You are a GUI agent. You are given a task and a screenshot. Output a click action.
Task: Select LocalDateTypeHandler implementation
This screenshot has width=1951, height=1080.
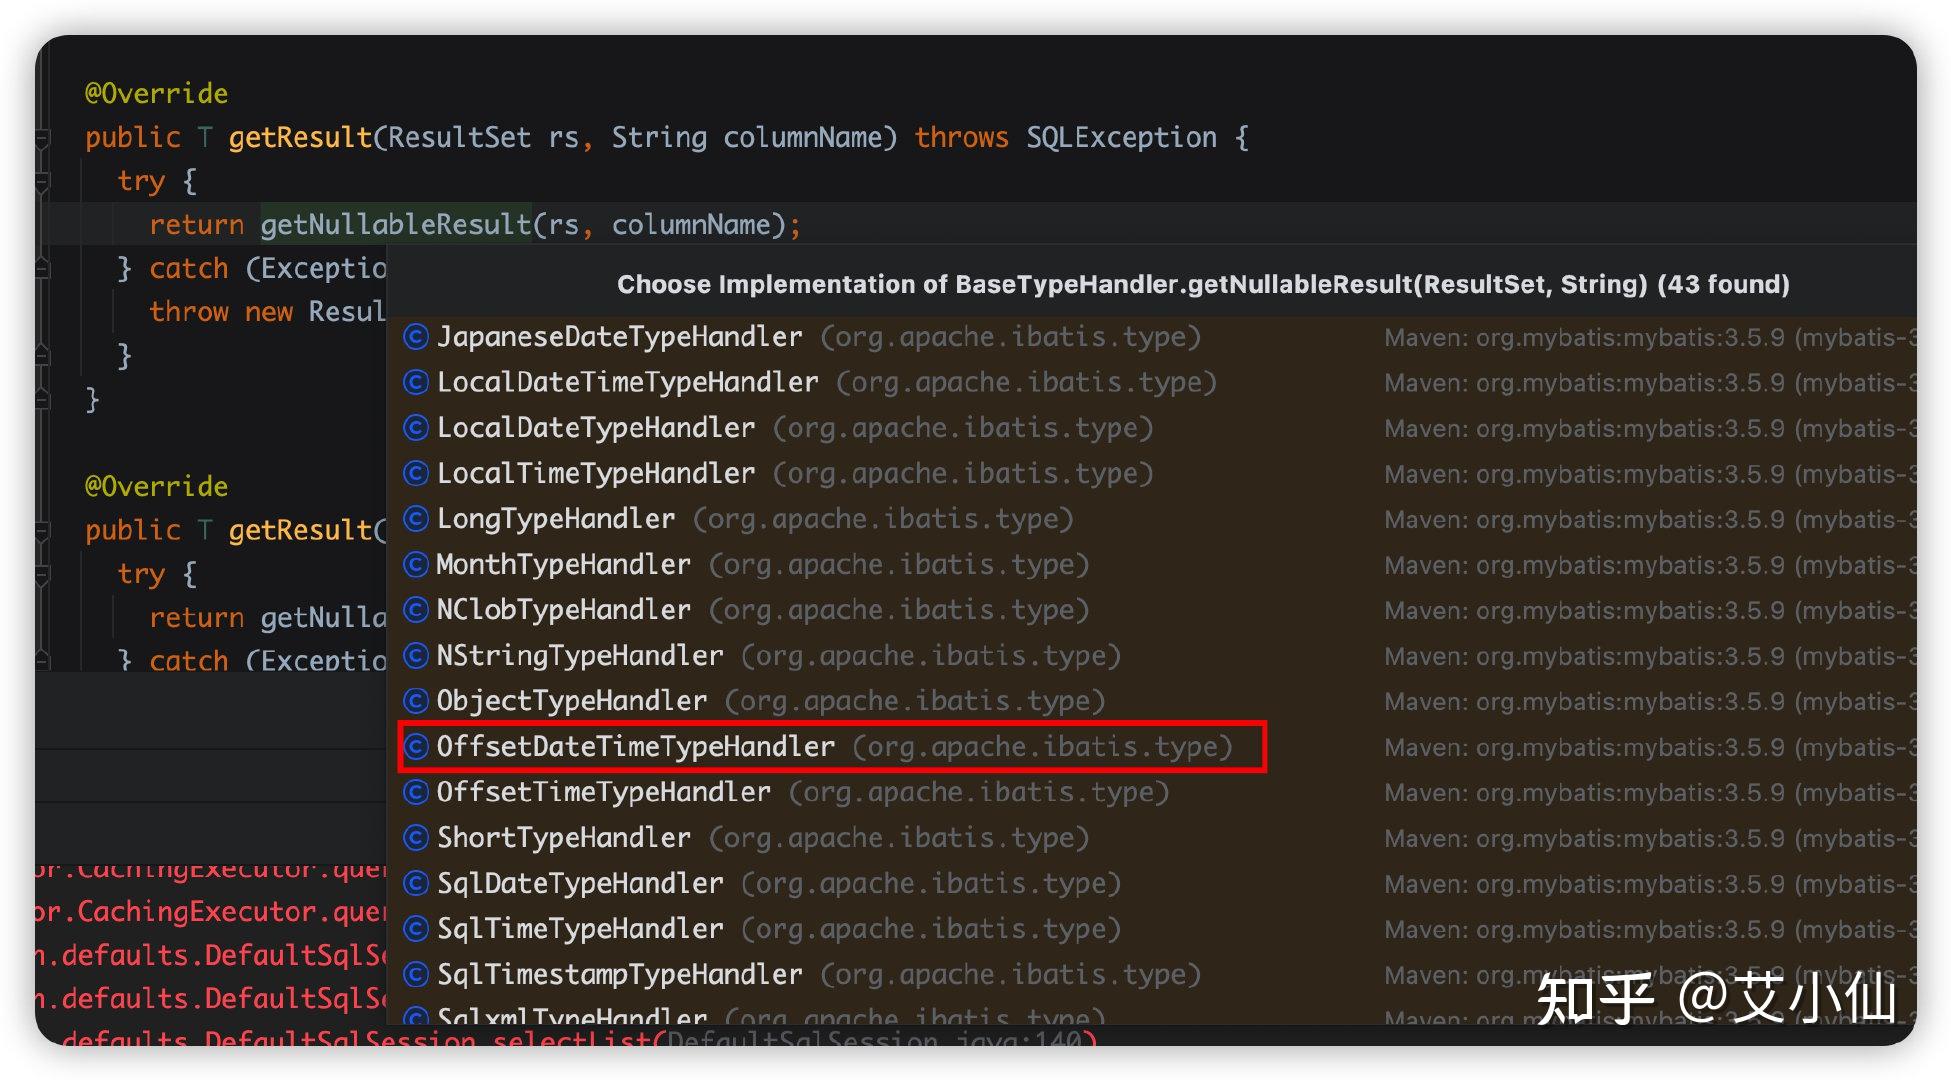pyautogui.click(x=596, y=428)
